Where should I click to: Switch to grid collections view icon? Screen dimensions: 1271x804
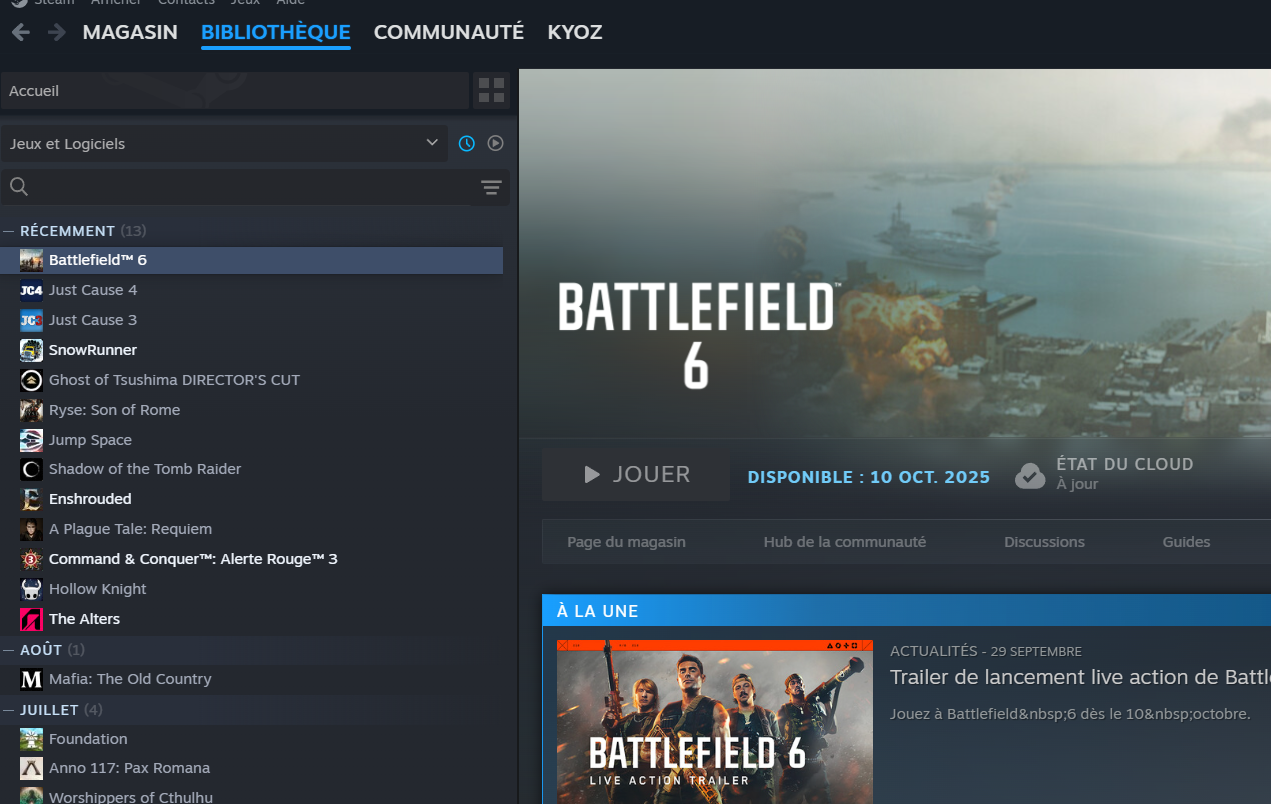(x=491, y=91)
